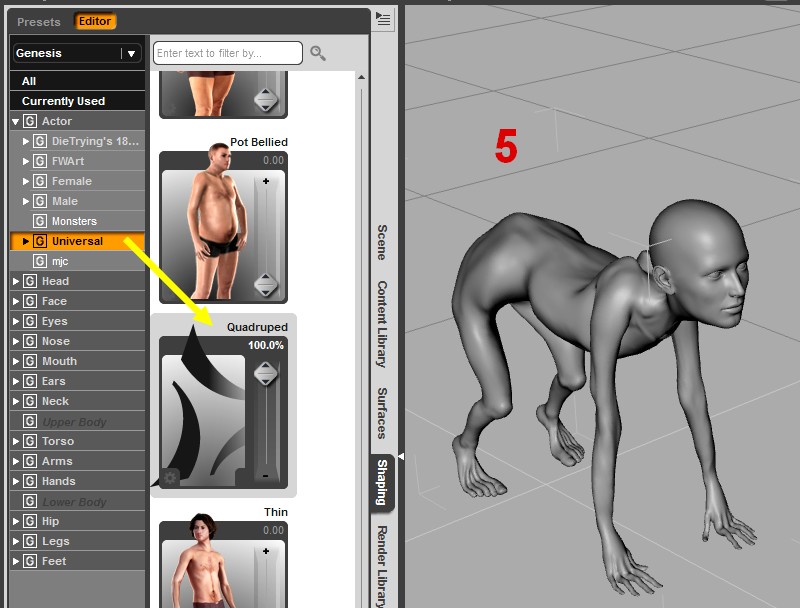Collapse the Actor tree node

(15, 121)
